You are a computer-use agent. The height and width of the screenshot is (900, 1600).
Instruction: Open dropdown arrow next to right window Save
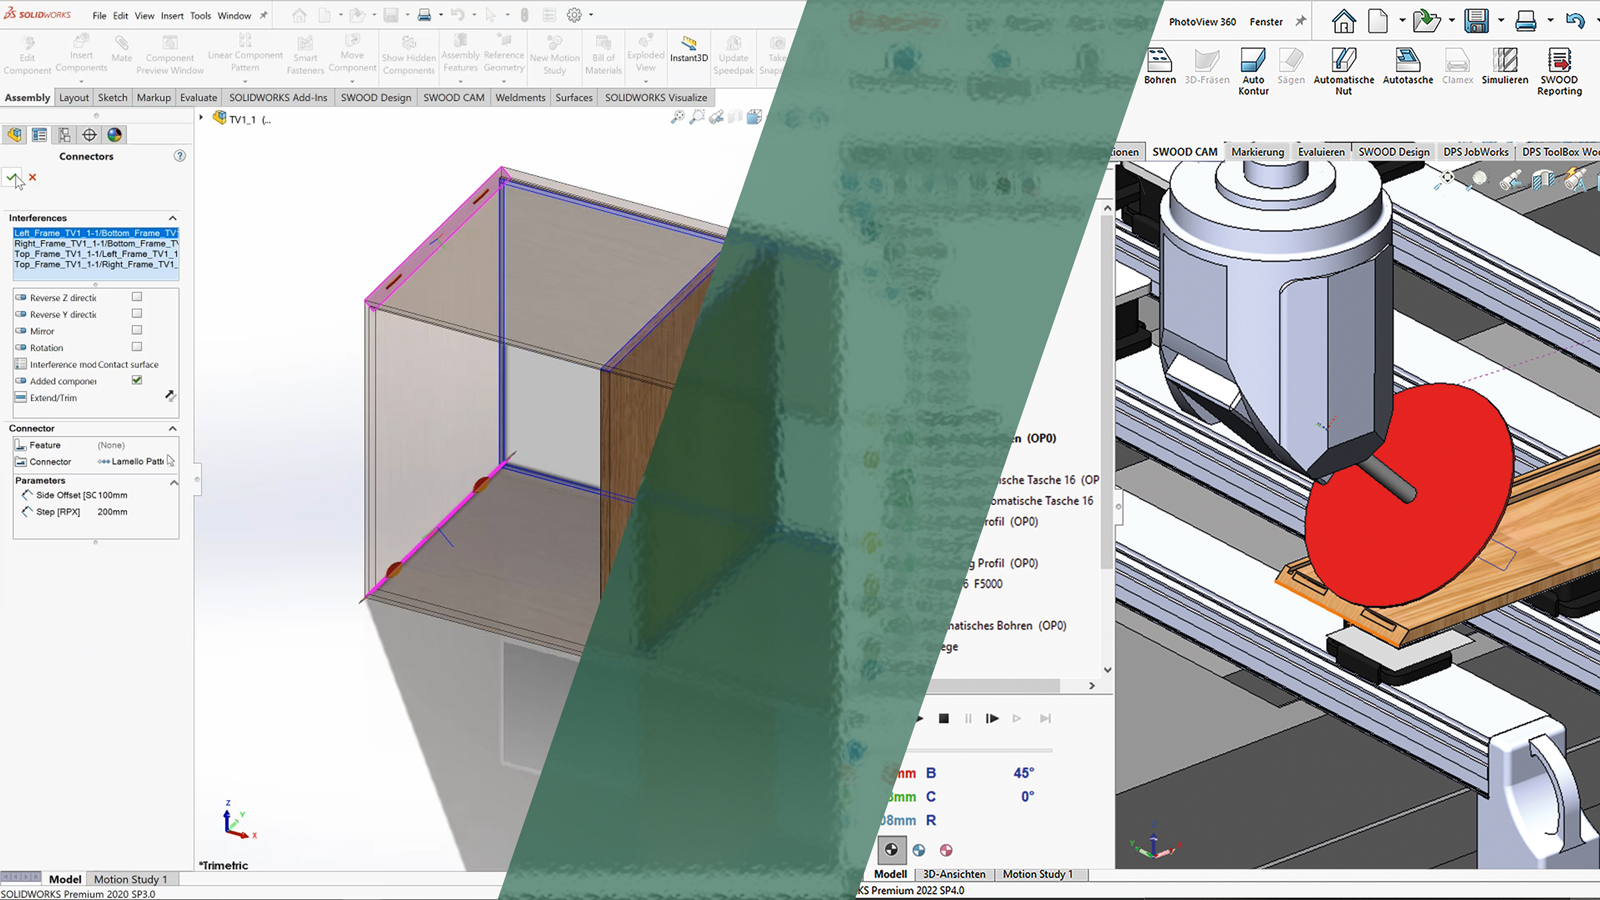click(1500, 21)
